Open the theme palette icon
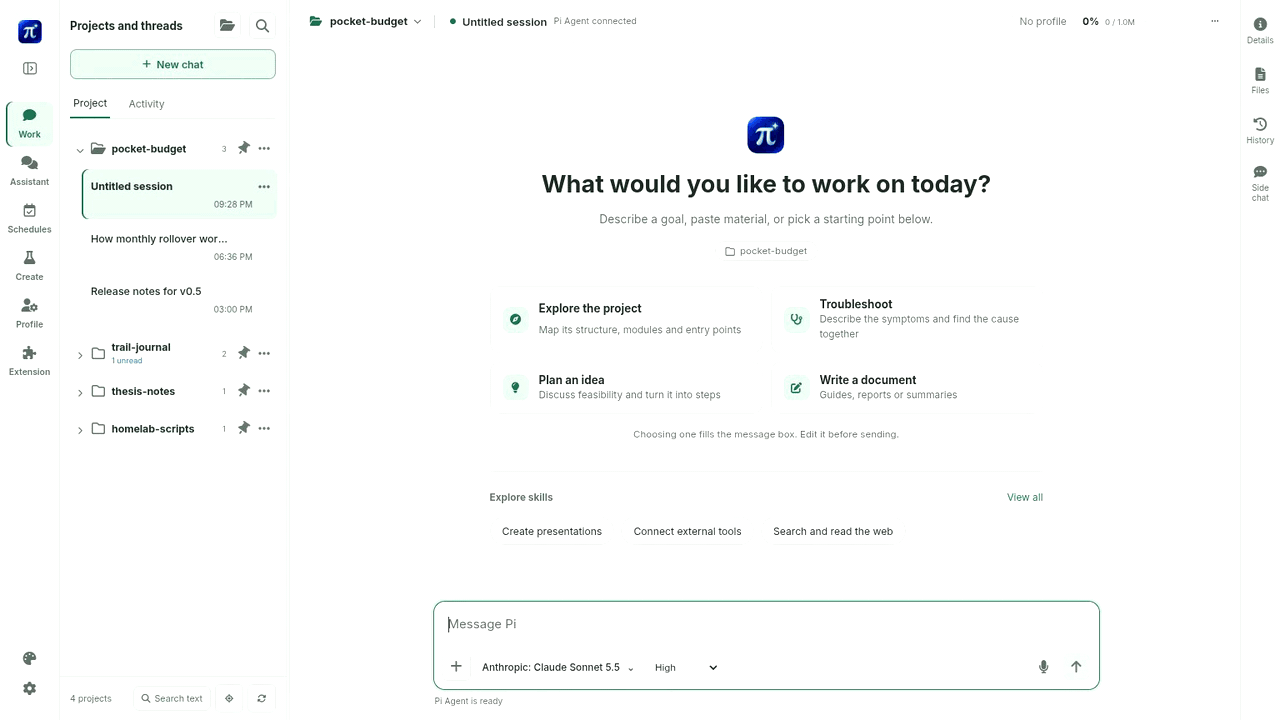This screenshot has height=720, width=1280. click(30, 658)
